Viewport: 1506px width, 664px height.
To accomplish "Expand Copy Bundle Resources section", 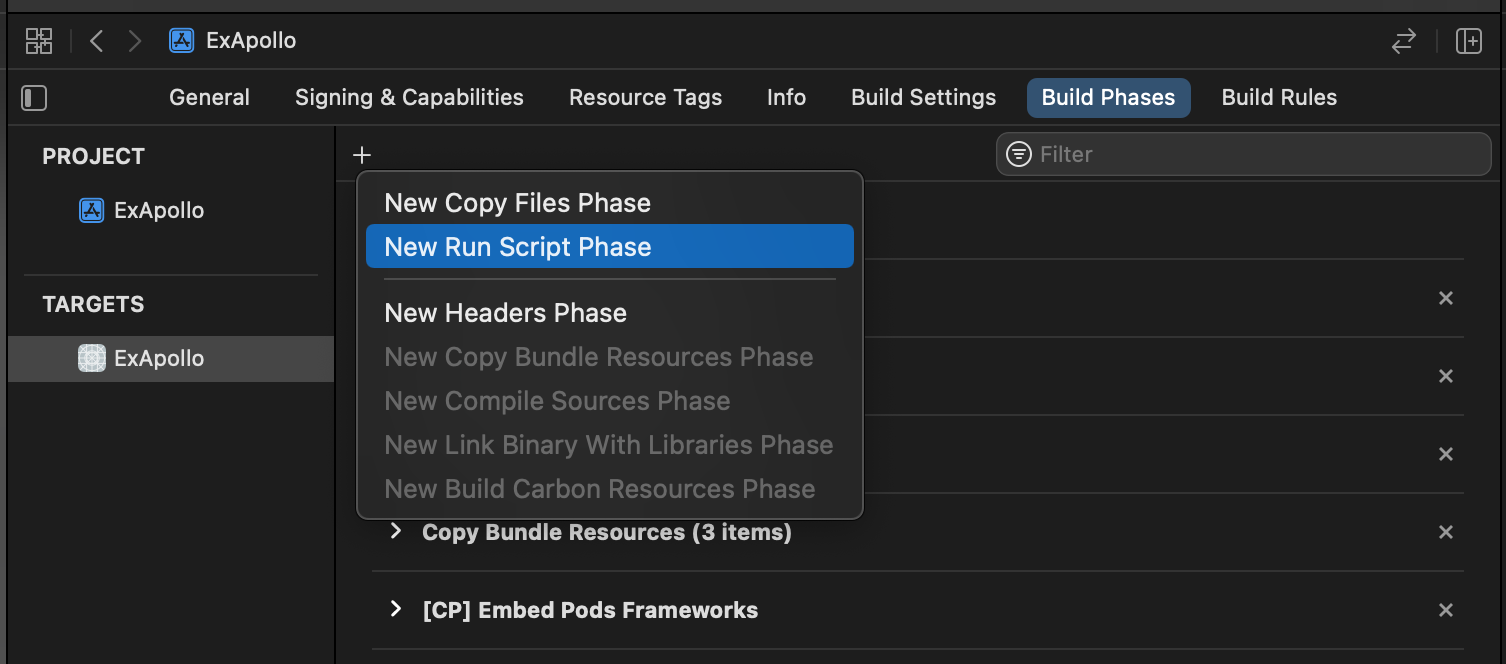I will (x=396, y=531).
